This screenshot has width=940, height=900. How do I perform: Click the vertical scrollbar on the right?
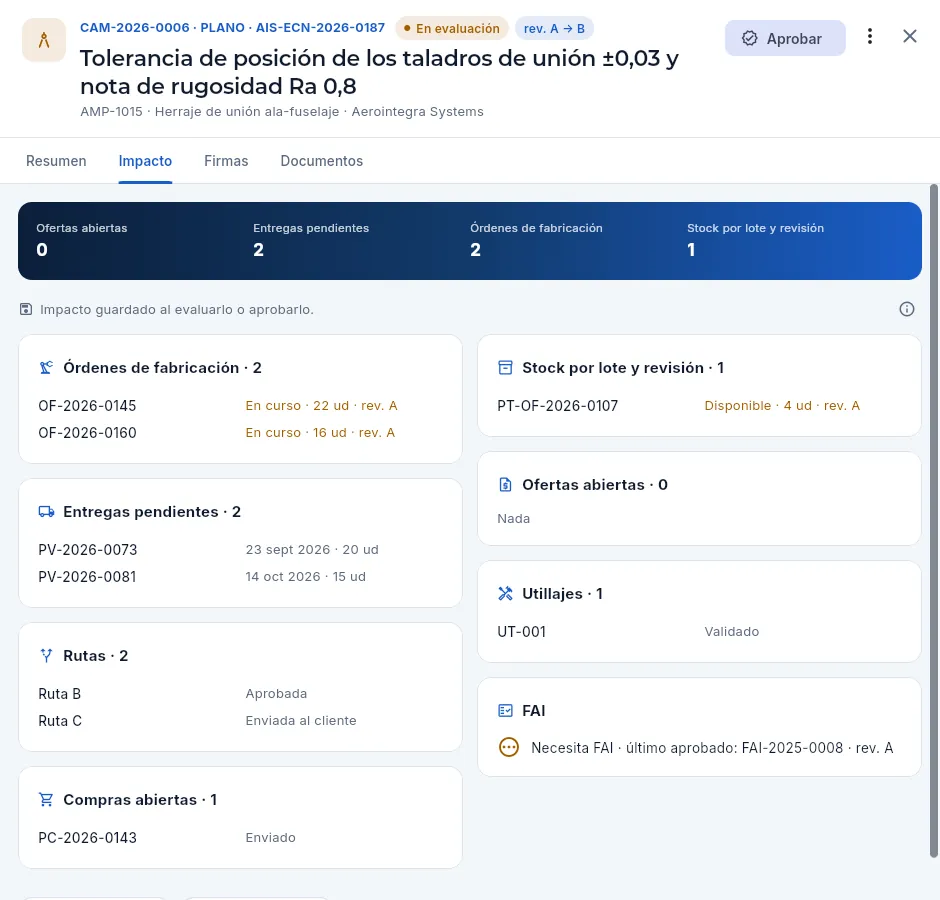[933, 521]
